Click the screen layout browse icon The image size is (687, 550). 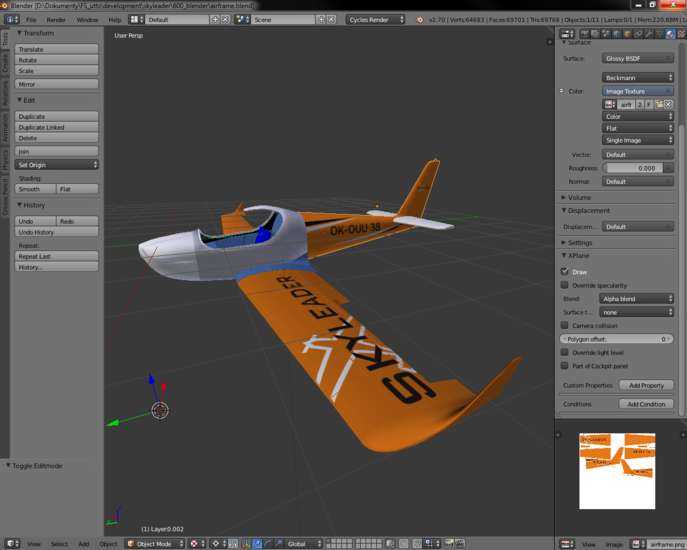pyautogui.click(x=136, y=20)
